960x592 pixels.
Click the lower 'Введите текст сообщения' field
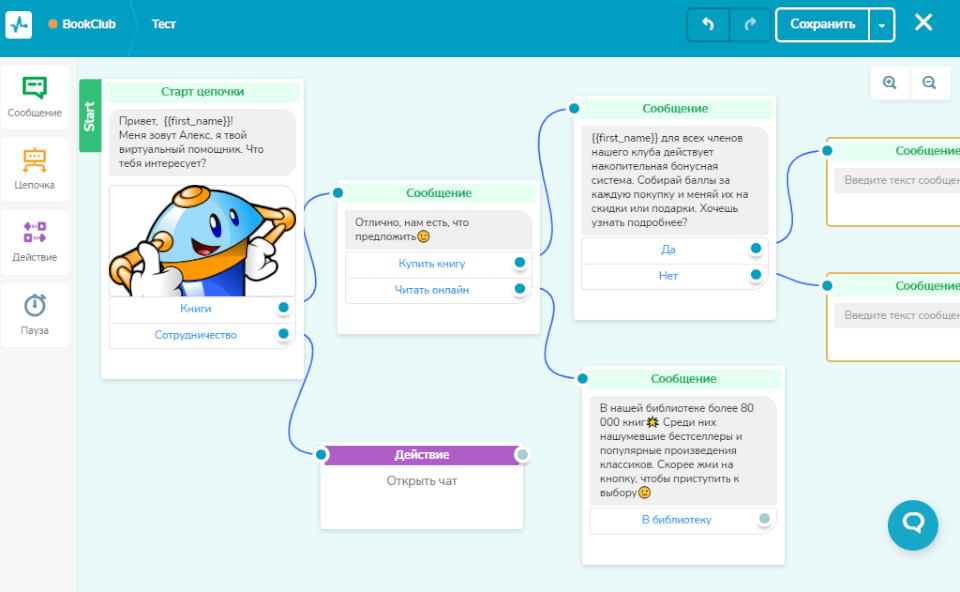(898, 315)
